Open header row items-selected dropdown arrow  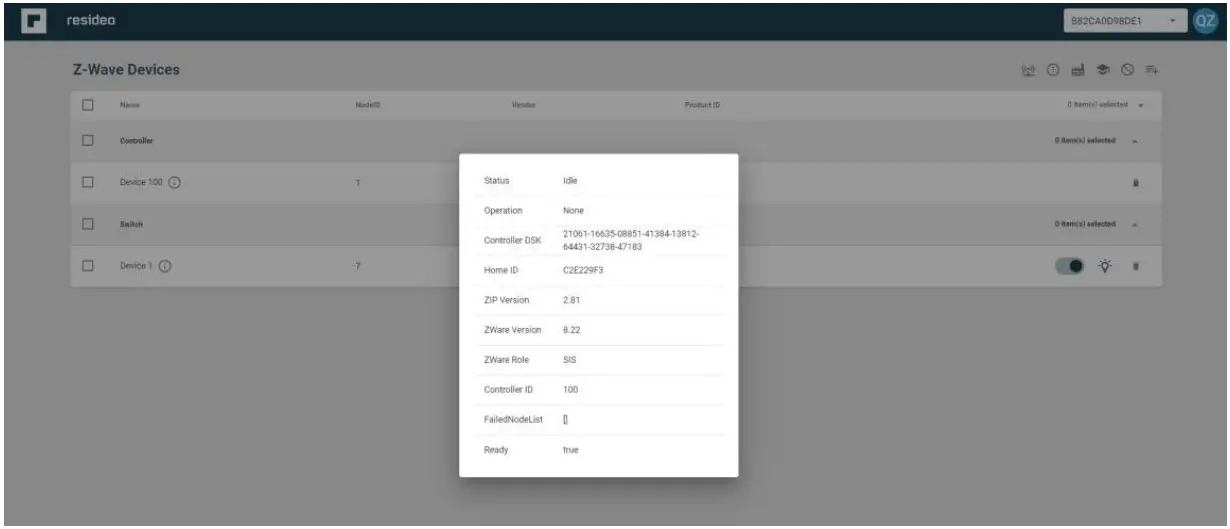[1141, 105]
